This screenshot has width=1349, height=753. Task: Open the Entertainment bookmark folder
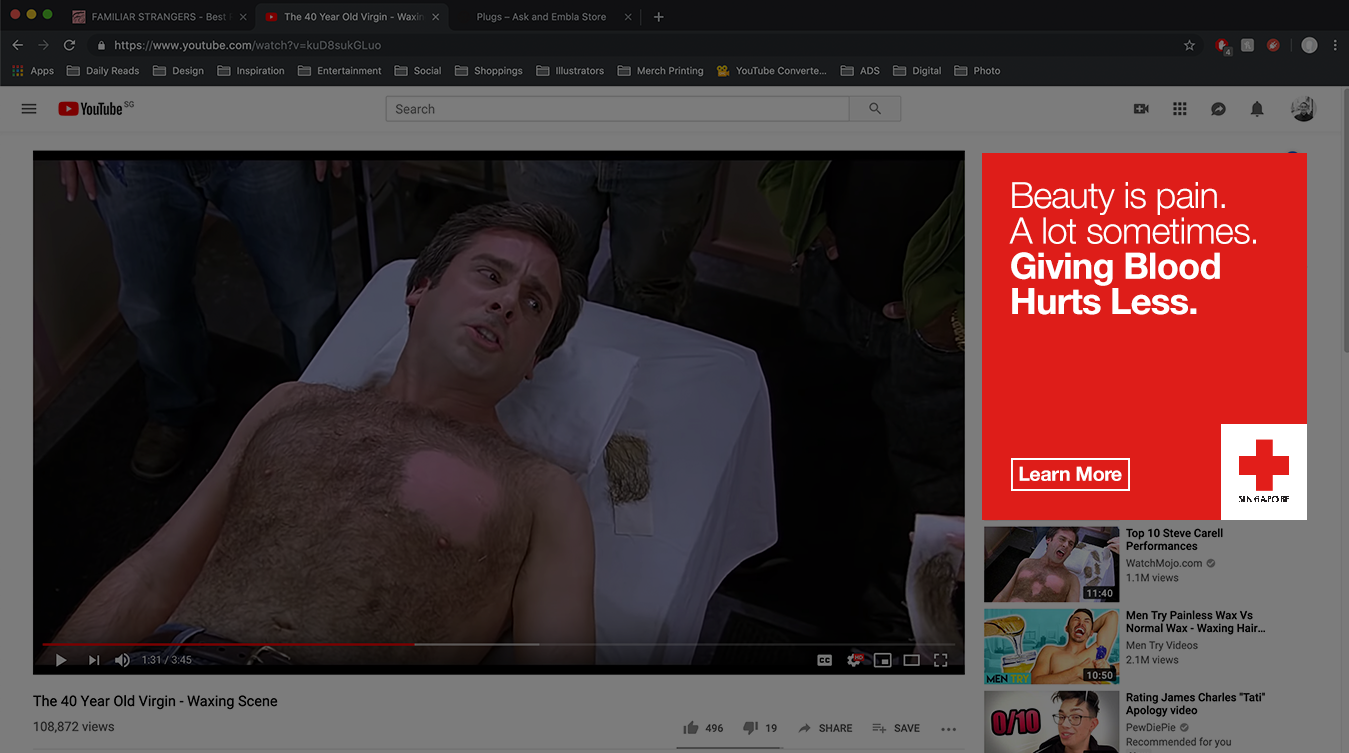pyautogui.click(x=340, y=71)
